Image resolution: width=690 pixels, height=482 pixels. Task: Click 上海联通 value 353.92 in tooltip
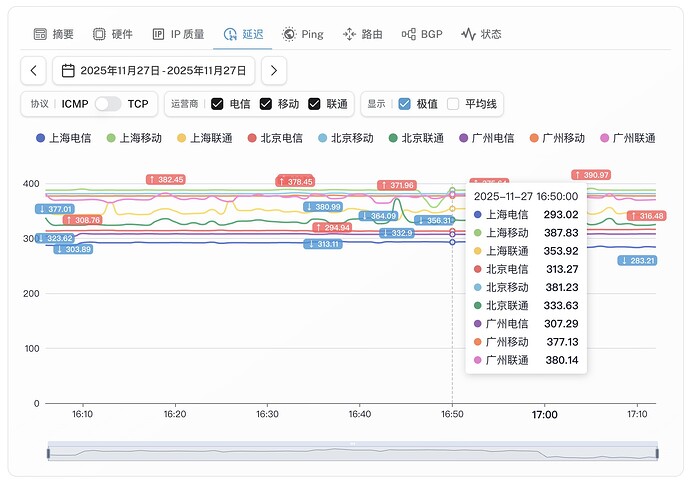point(561,251)
